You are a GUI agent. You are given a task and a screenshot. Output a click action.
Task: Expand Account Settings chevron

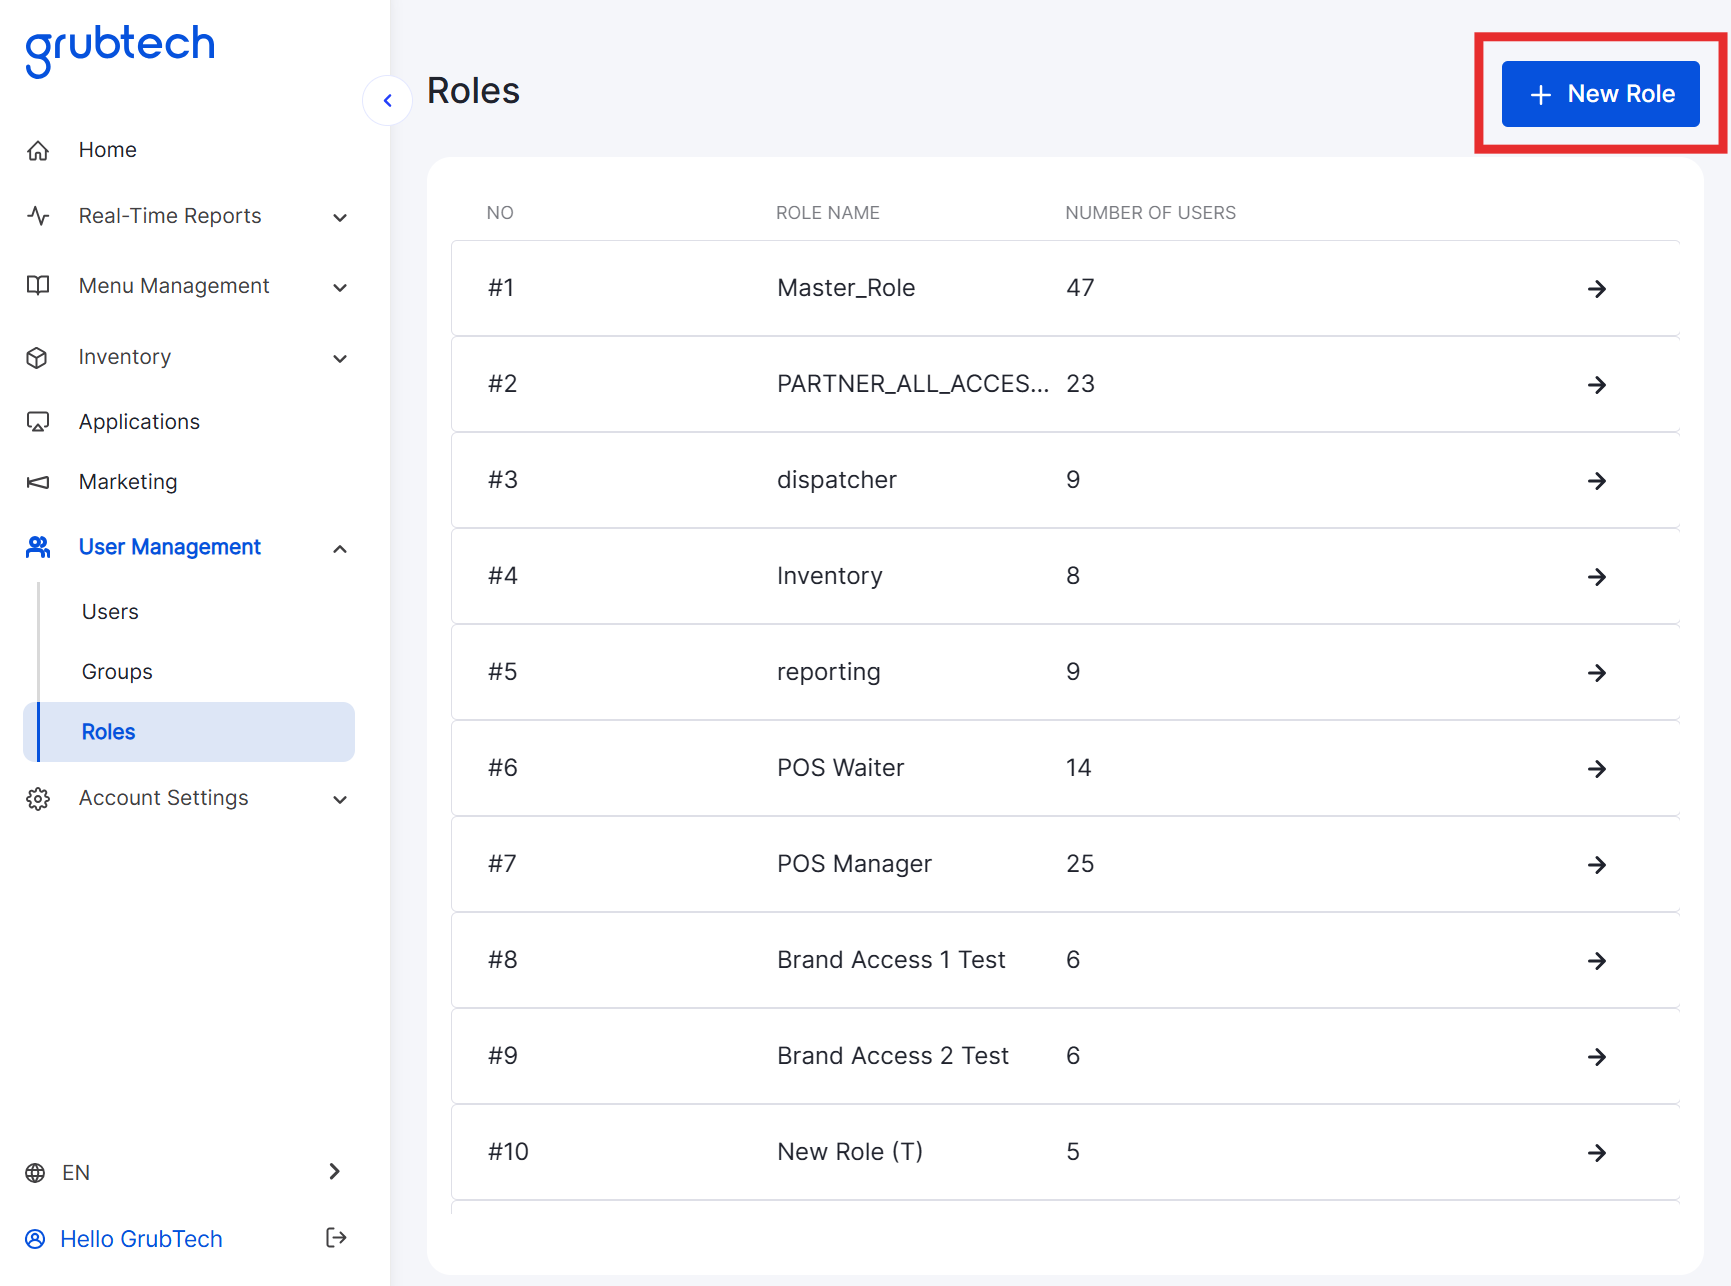[340, 799]
